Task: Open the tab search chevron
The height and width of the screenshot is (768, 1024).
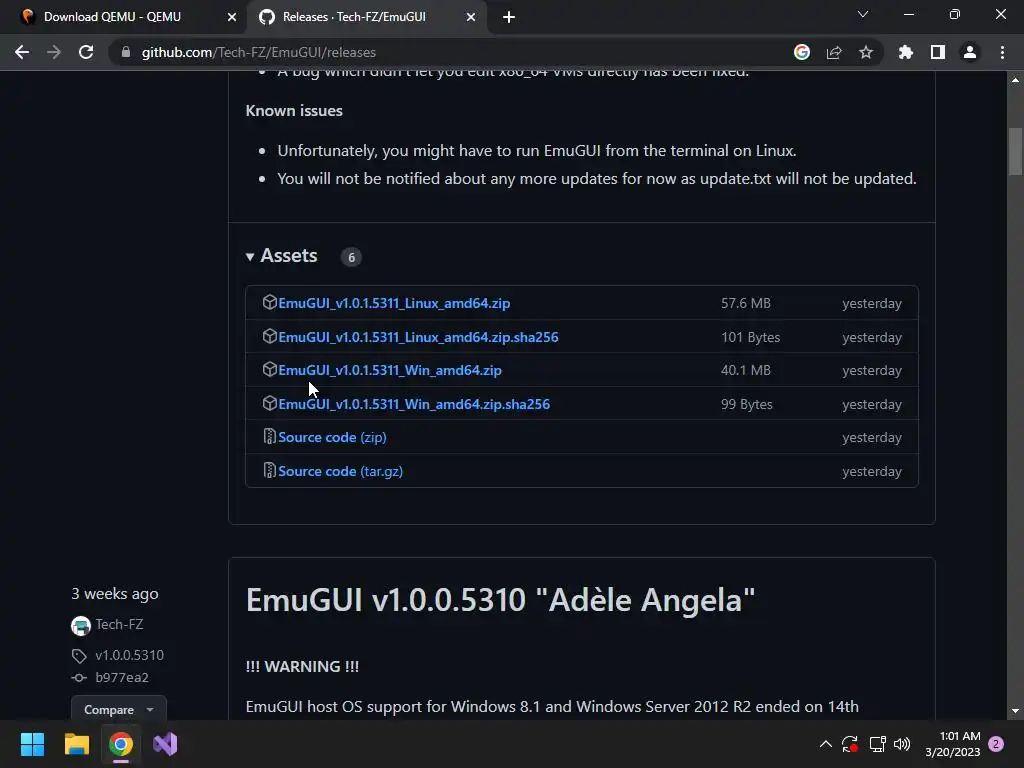Action: (863, 14)
